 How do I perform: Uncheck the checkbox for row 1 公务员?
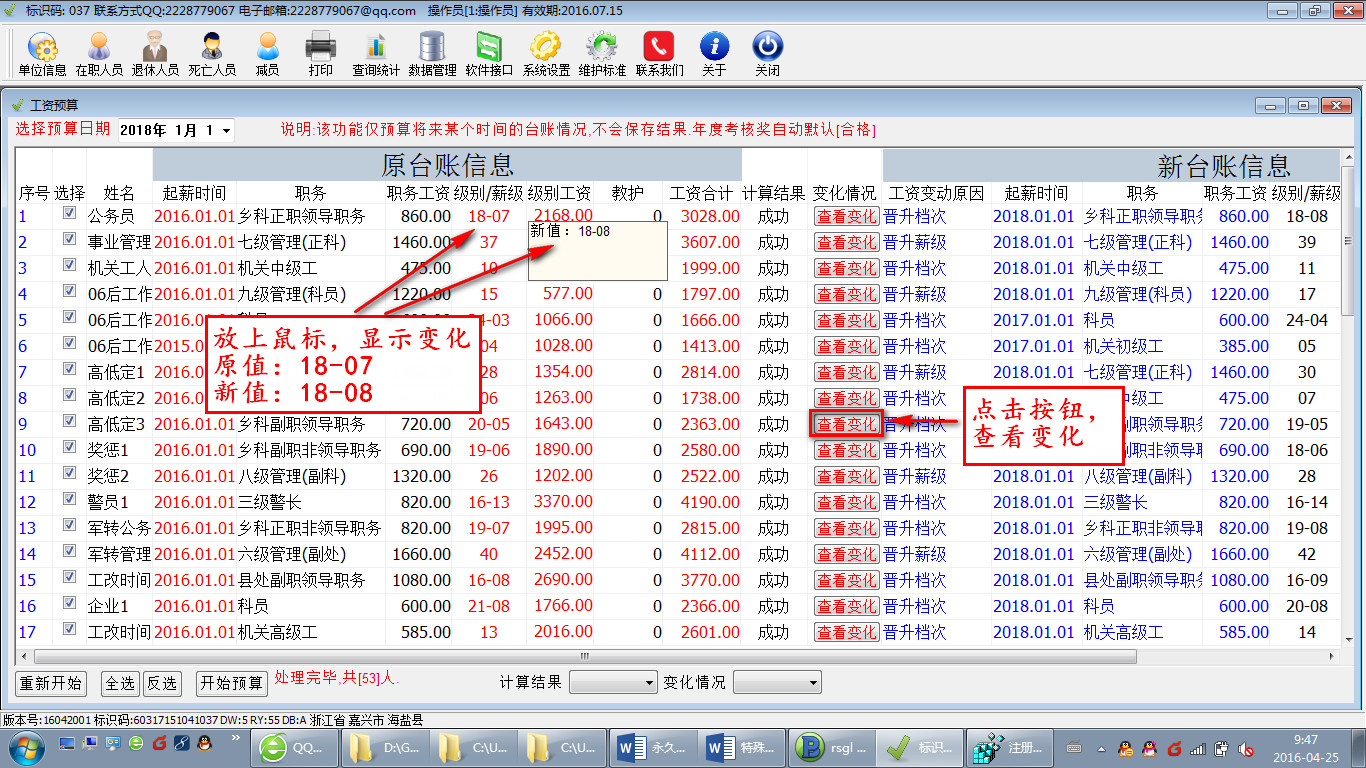(69, 214)
